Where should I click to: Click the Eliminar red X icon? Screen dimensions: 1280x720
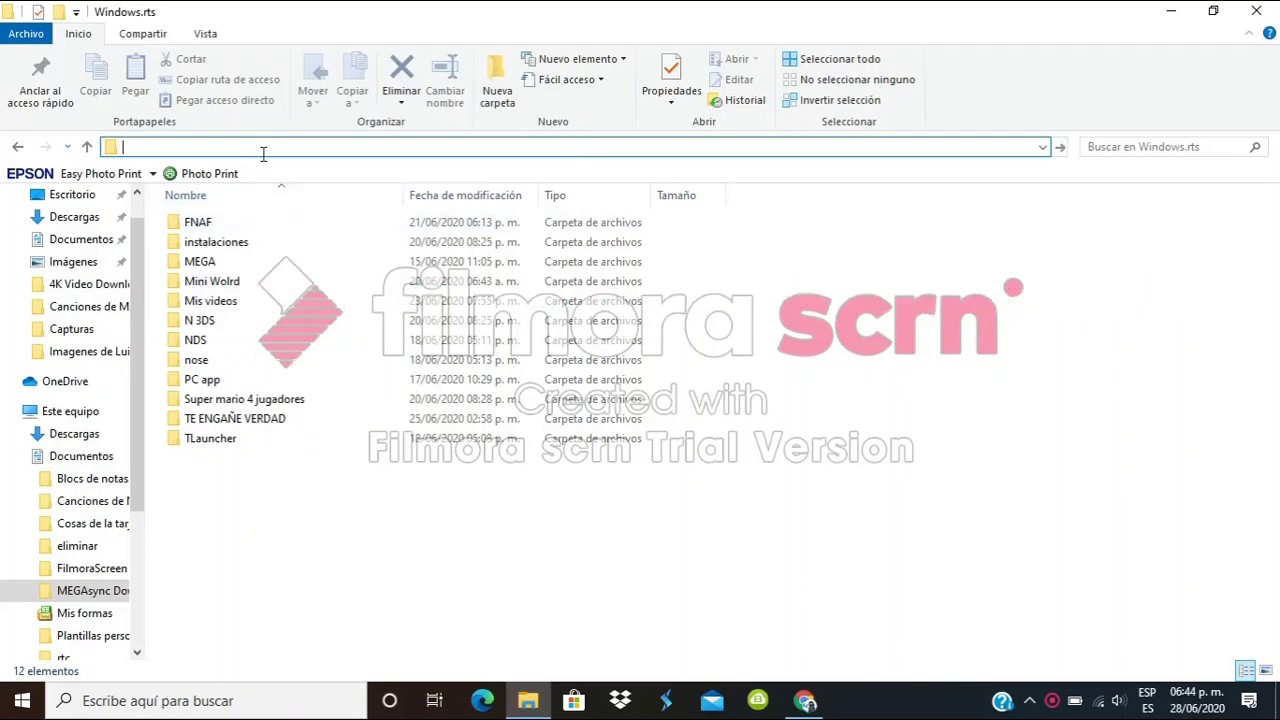pos(401,68)
